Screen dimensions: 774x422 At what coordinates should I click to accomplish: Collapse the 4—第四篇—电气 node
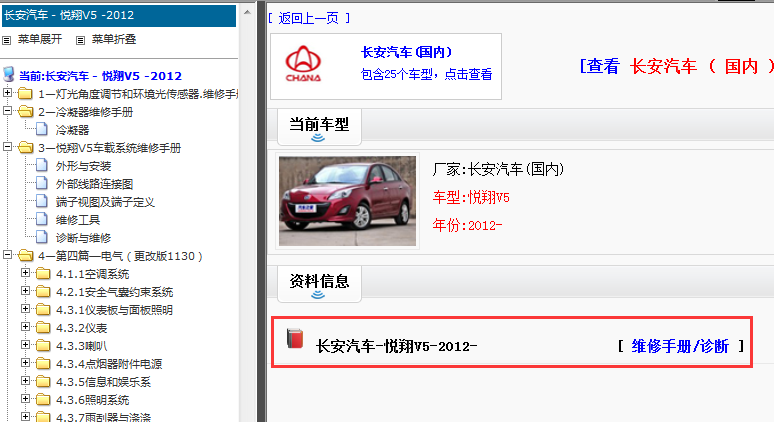7,255
